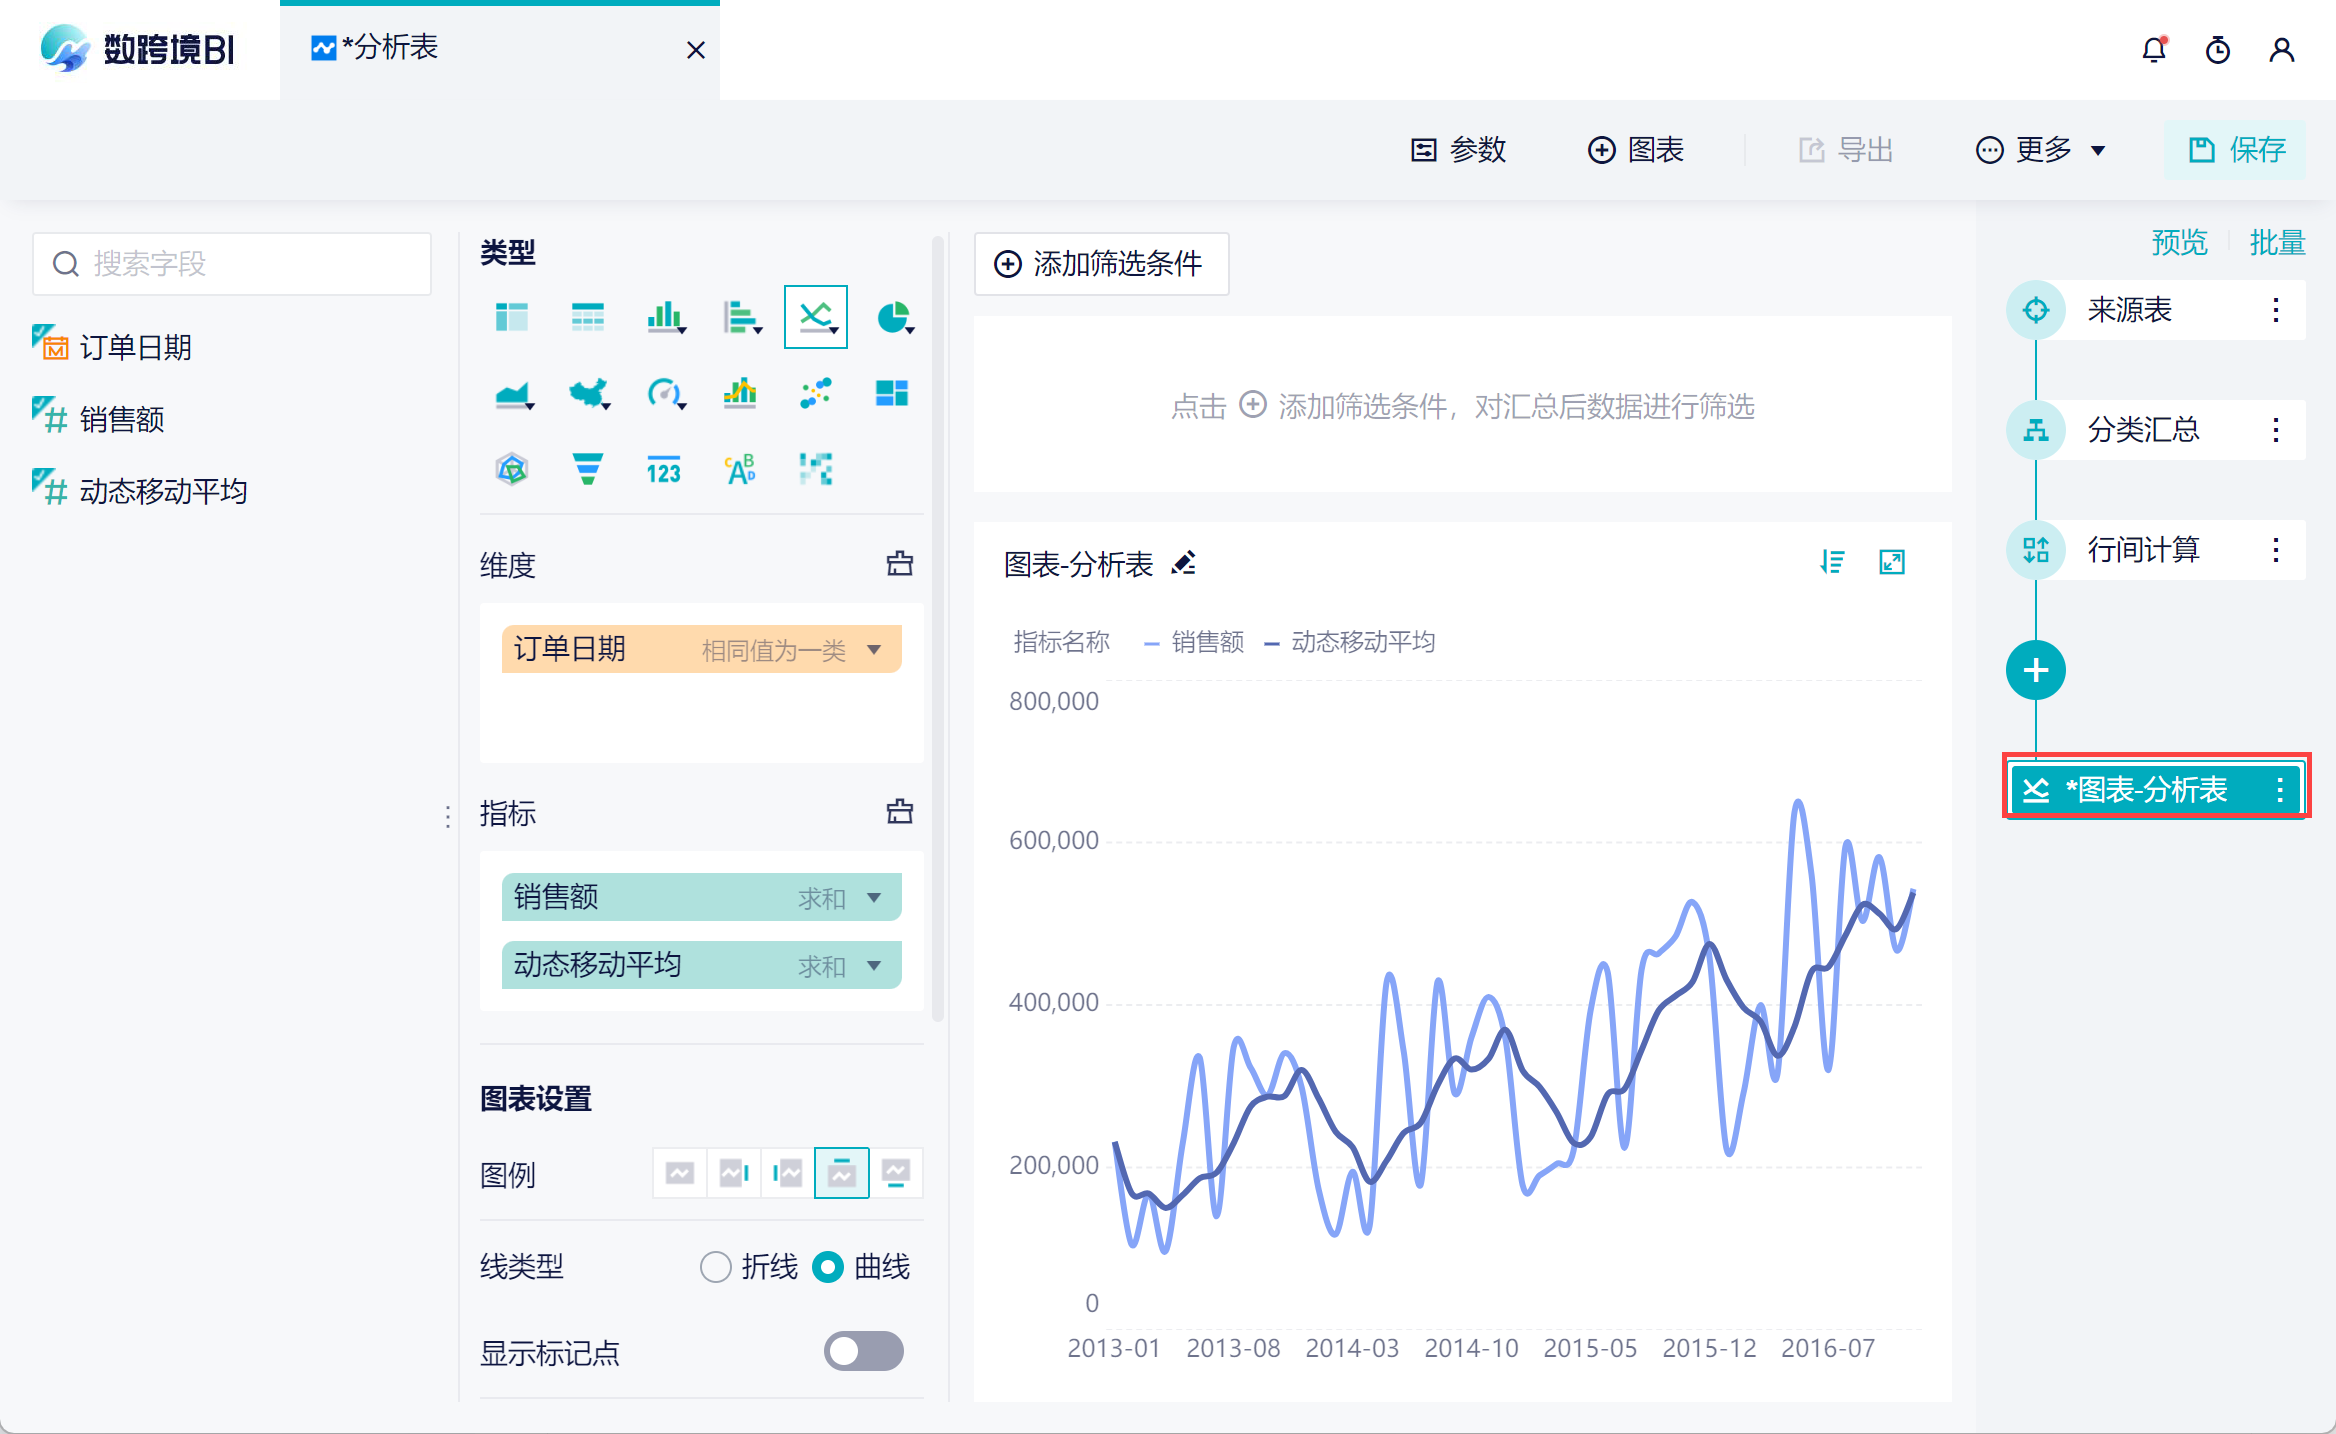
Task: Expand the 更多 menu
Action: click(2041, 150)
